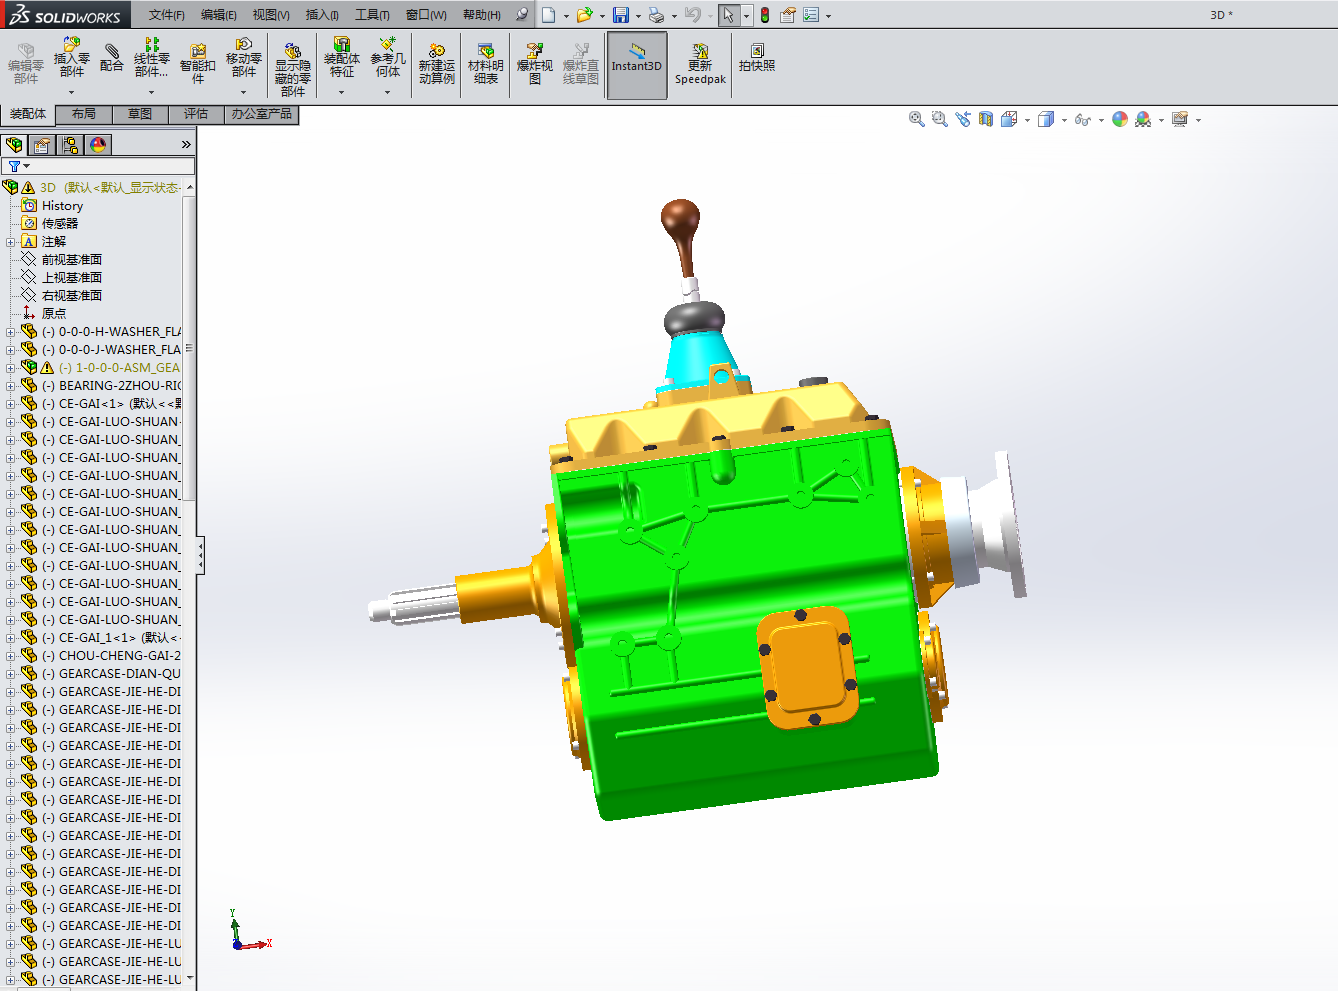Click View Orientation cube icon
The height and width of the screenshot is (991, 1338).
tap(1009, 119)
